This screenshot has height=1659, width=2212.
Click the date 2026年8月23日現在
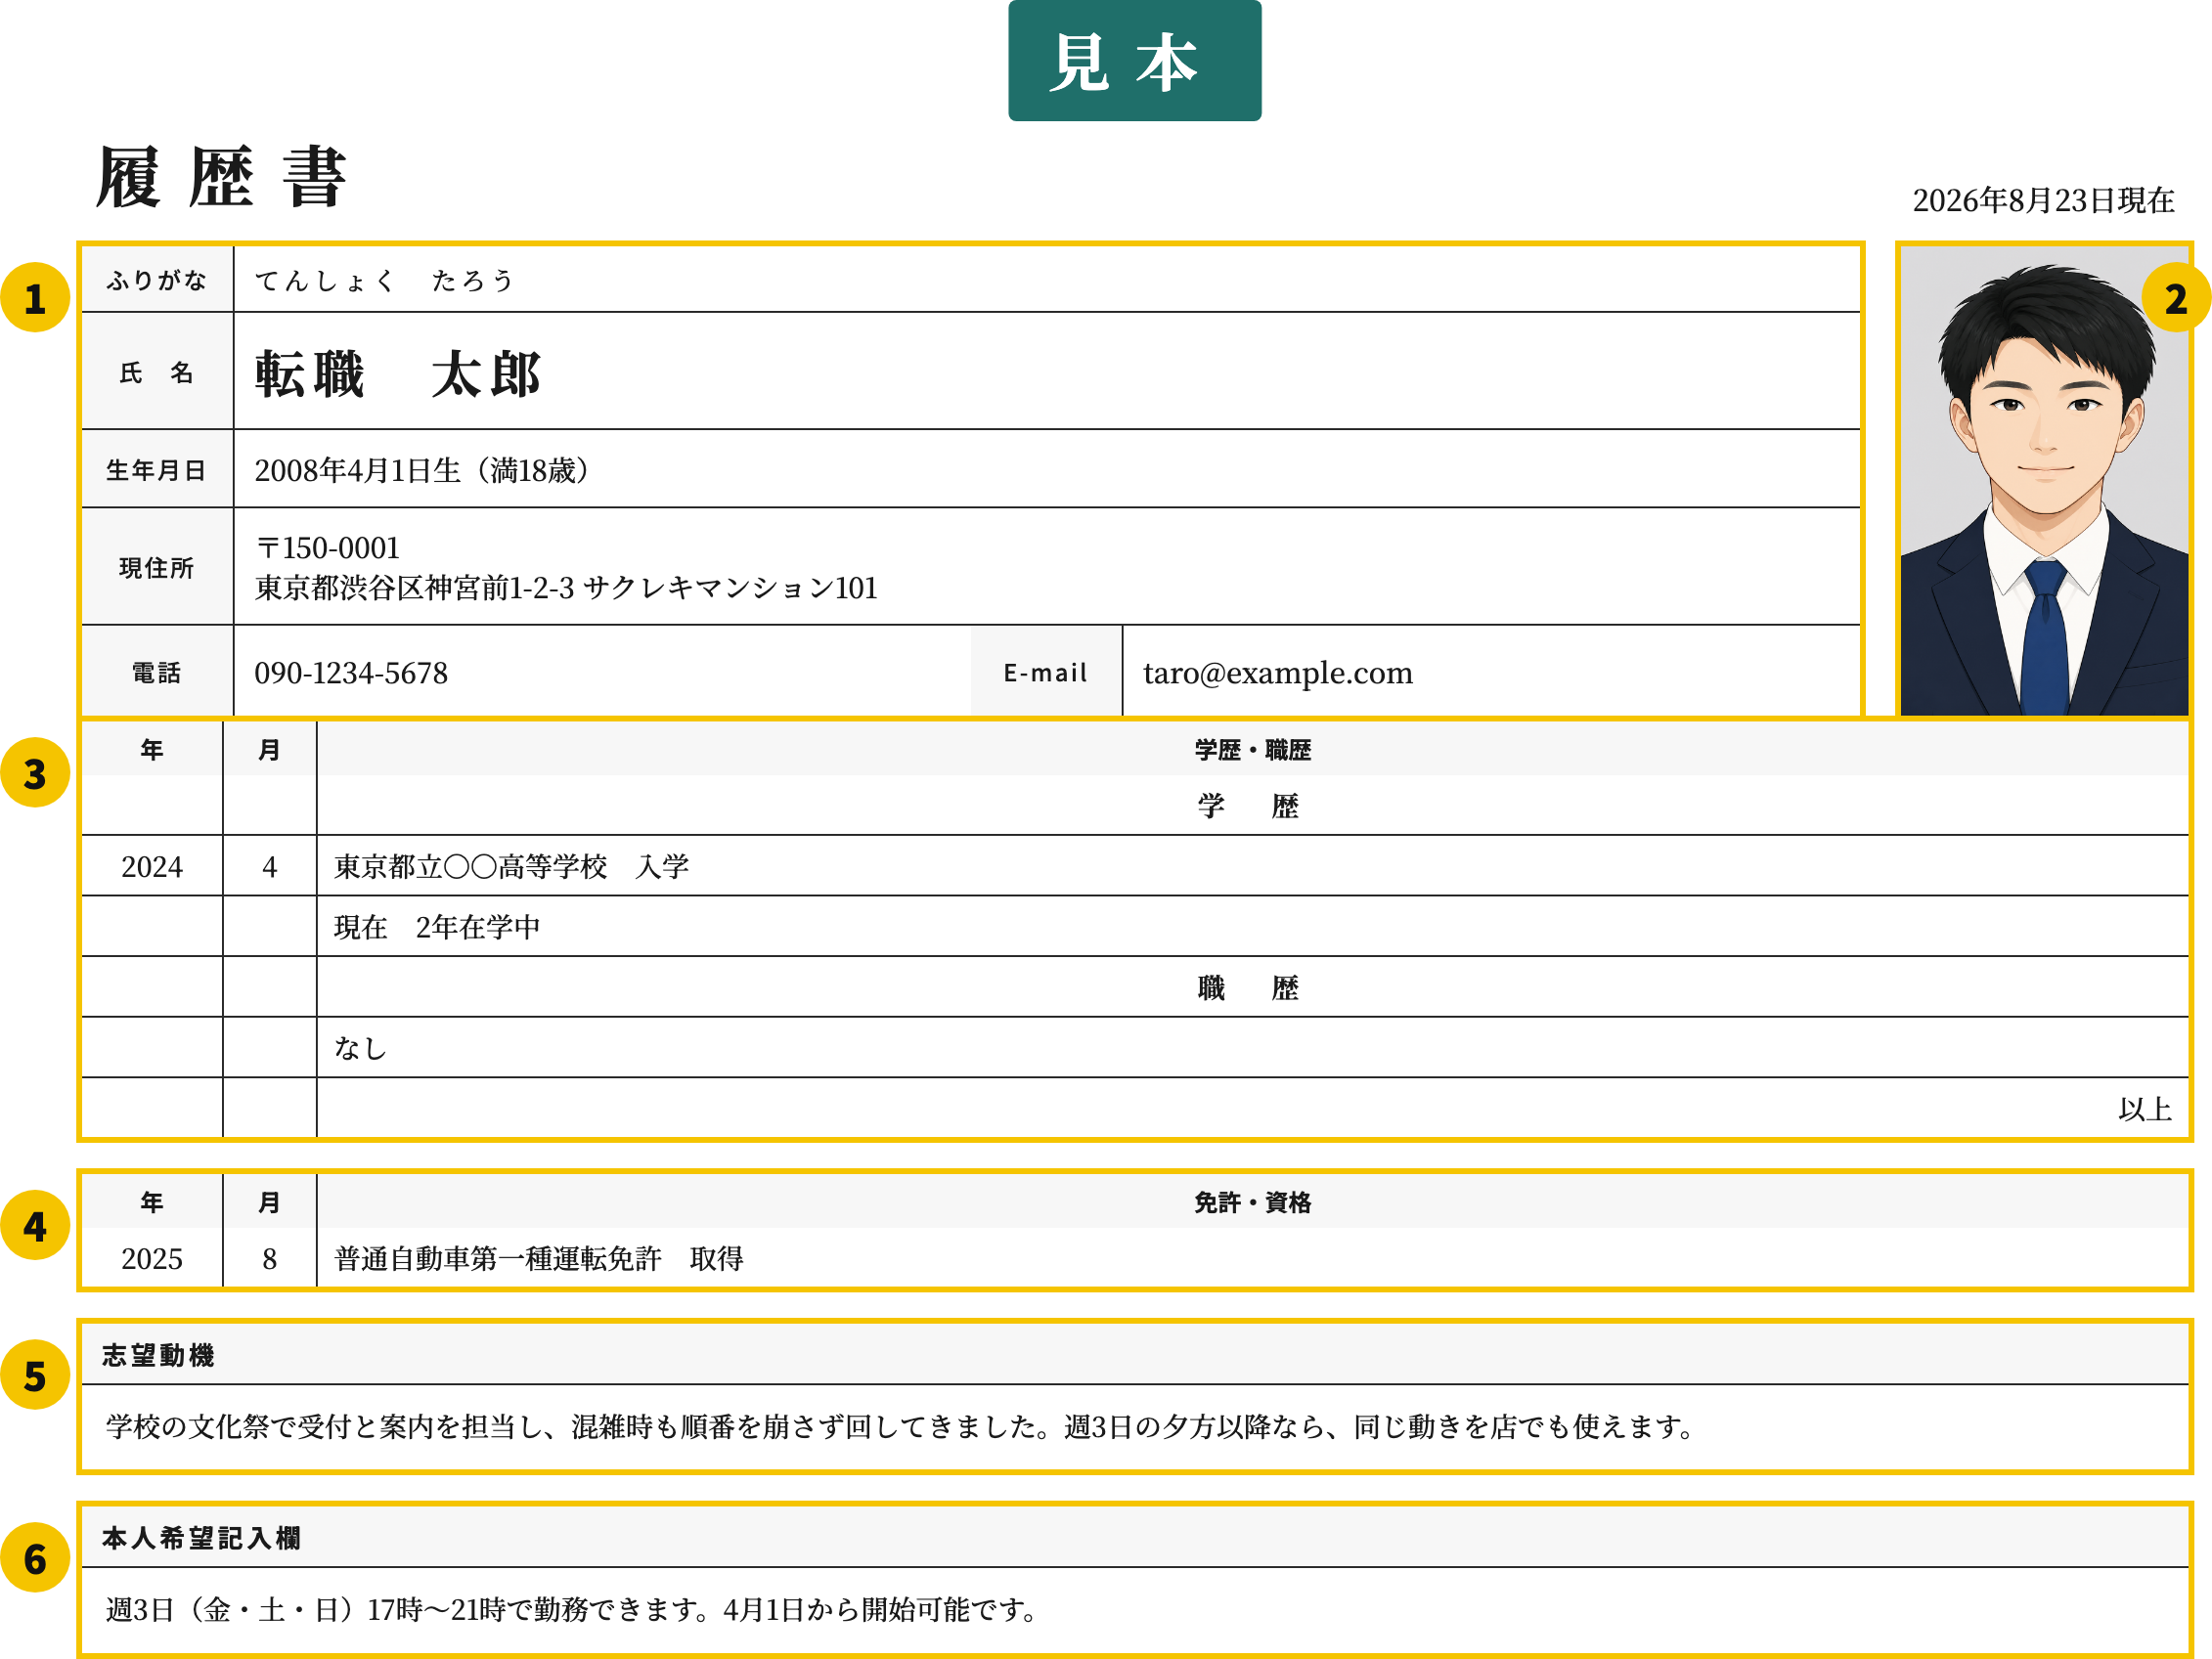(2043, 200)
